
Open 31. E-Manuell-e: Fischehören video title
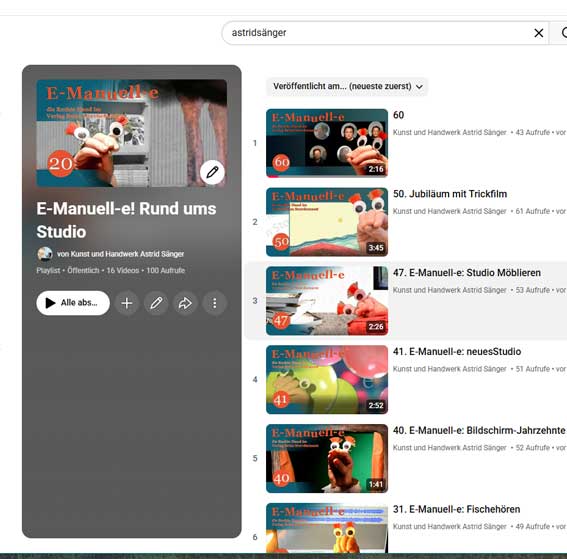(x=456, y=509)
